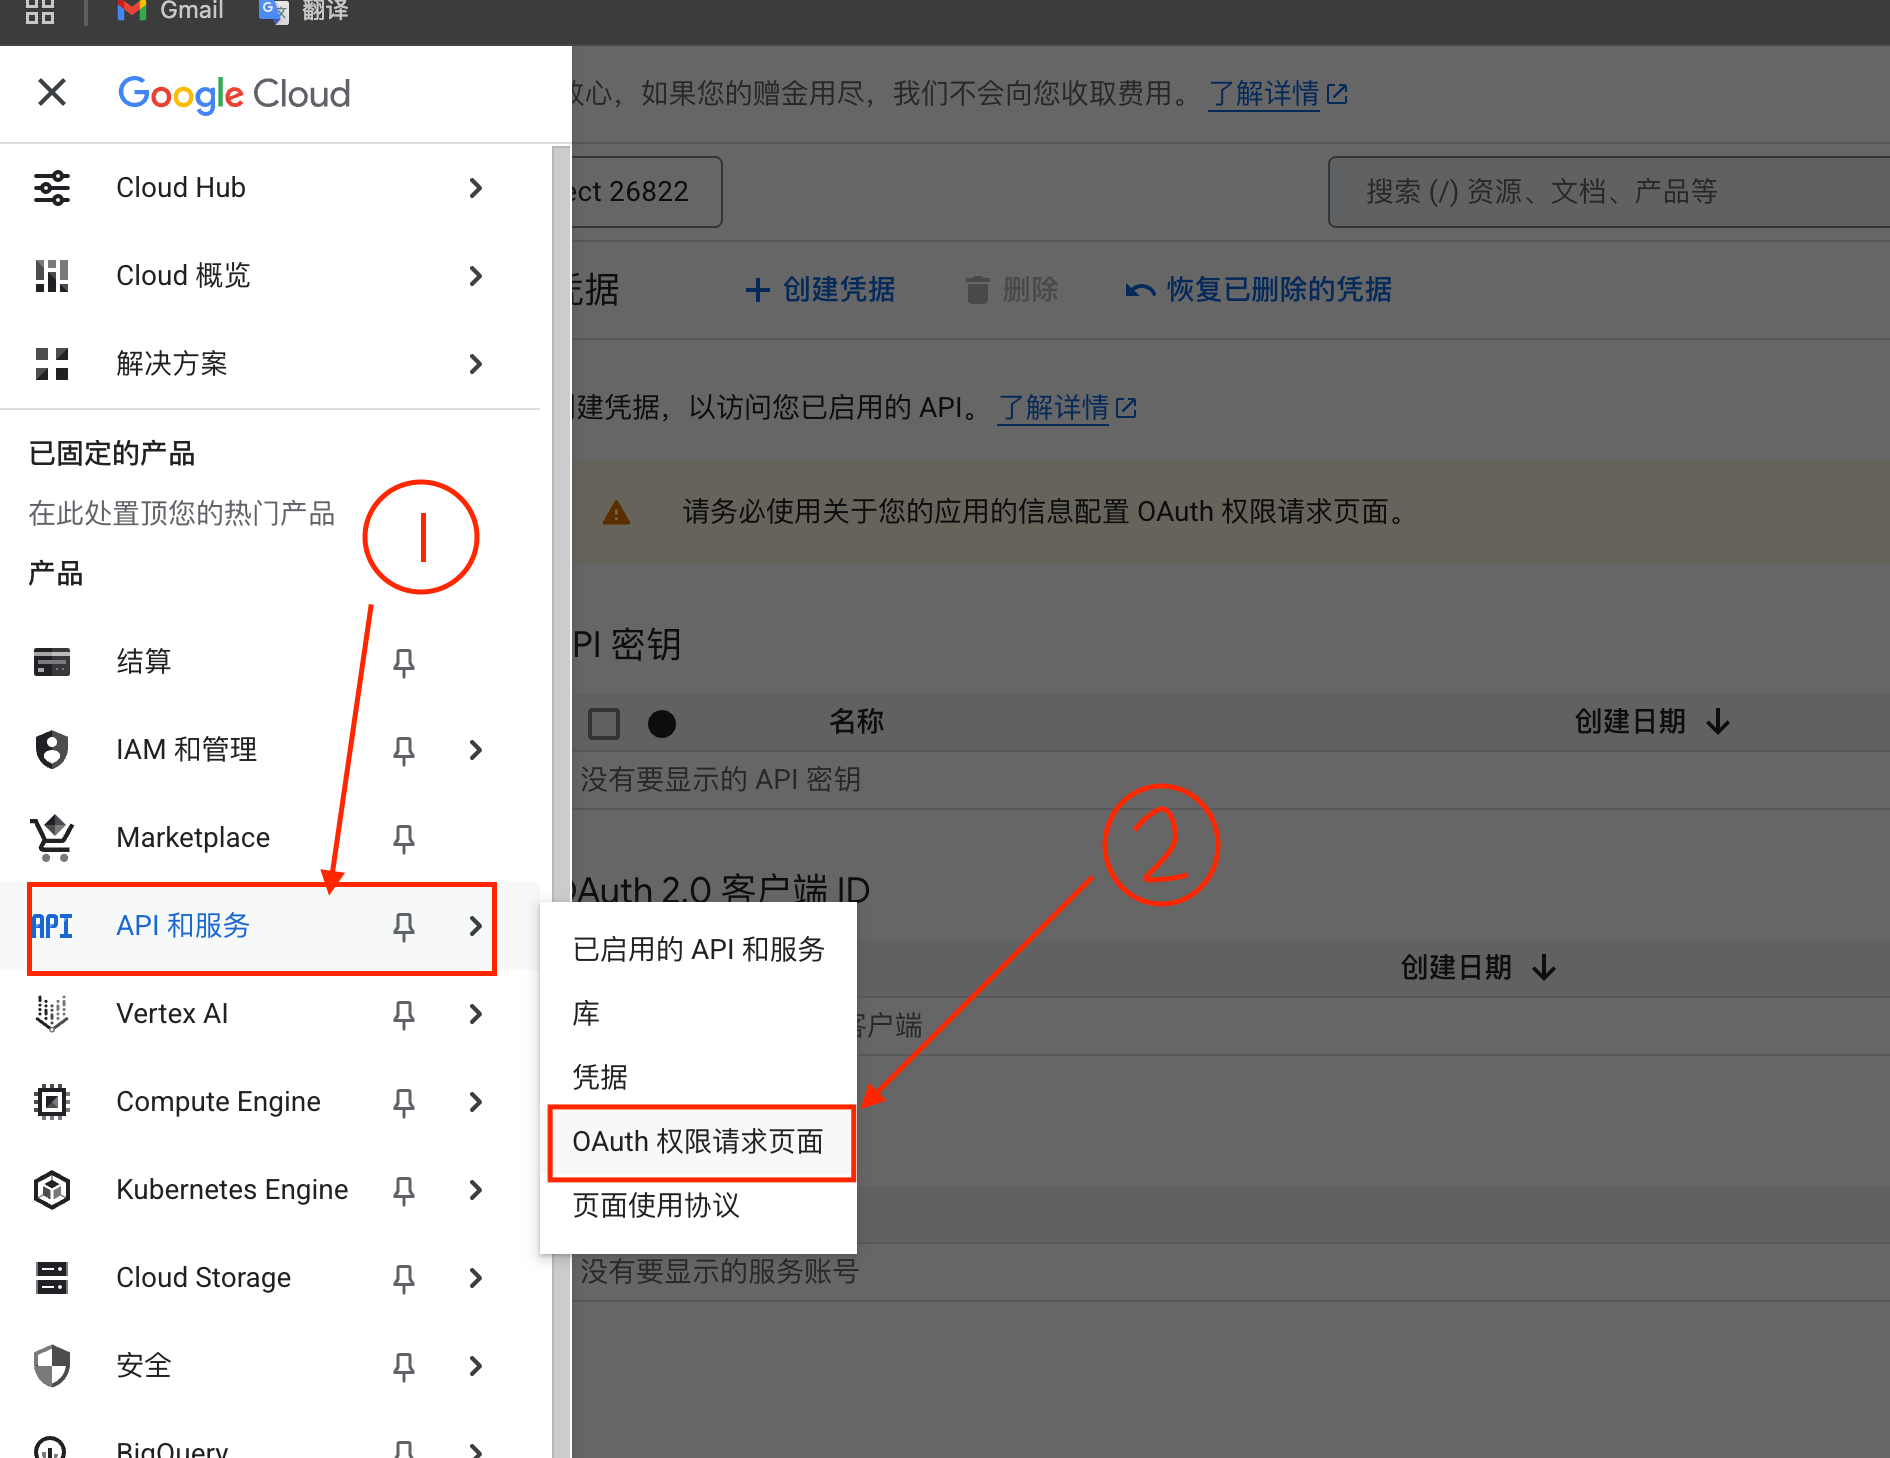Pin Marketplace product
1890x1458 pixels.
(x=404, y=838)
